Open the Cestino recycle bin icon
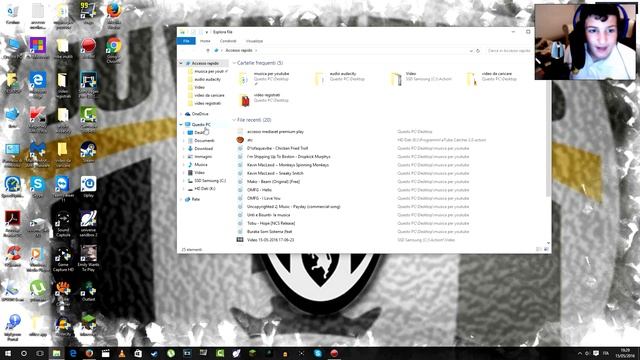Image resolution: width=640 pixels, height=360 pixels. pyautogui.click(x=13, y=13)
